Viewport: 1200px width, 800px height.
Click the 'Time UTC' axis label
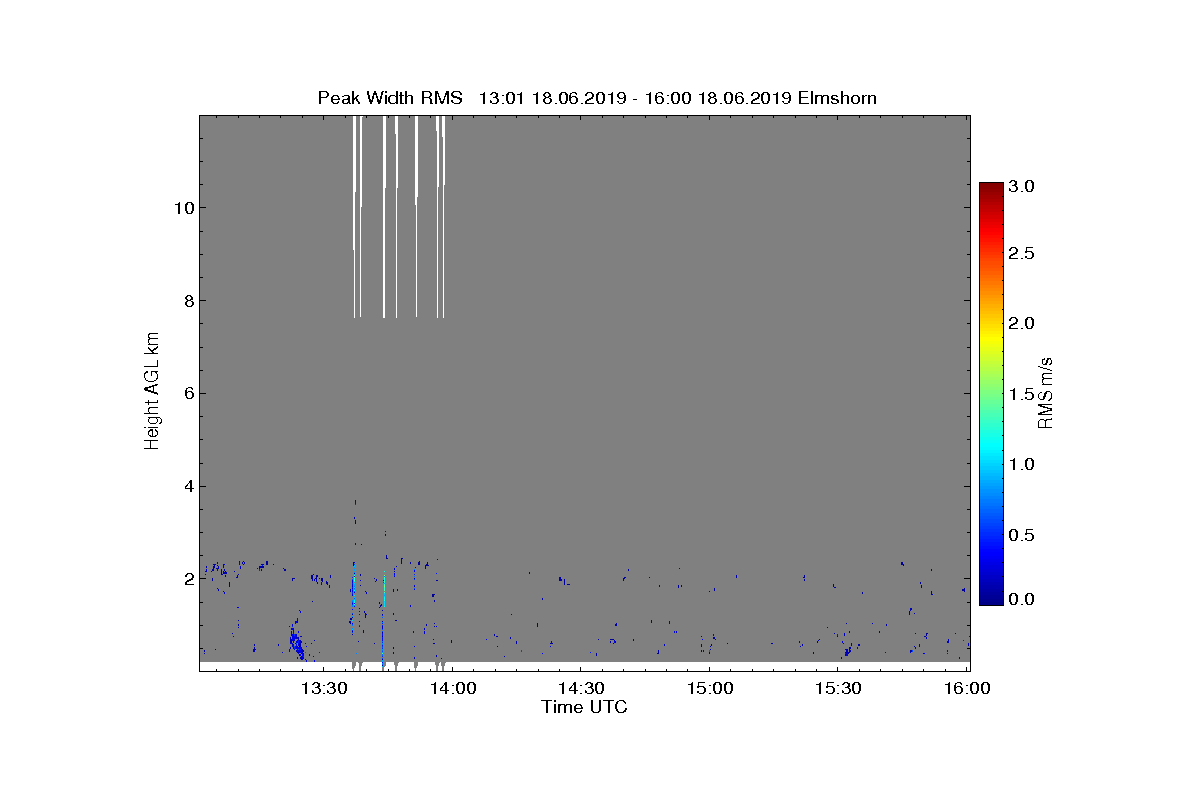coord(584,707)
